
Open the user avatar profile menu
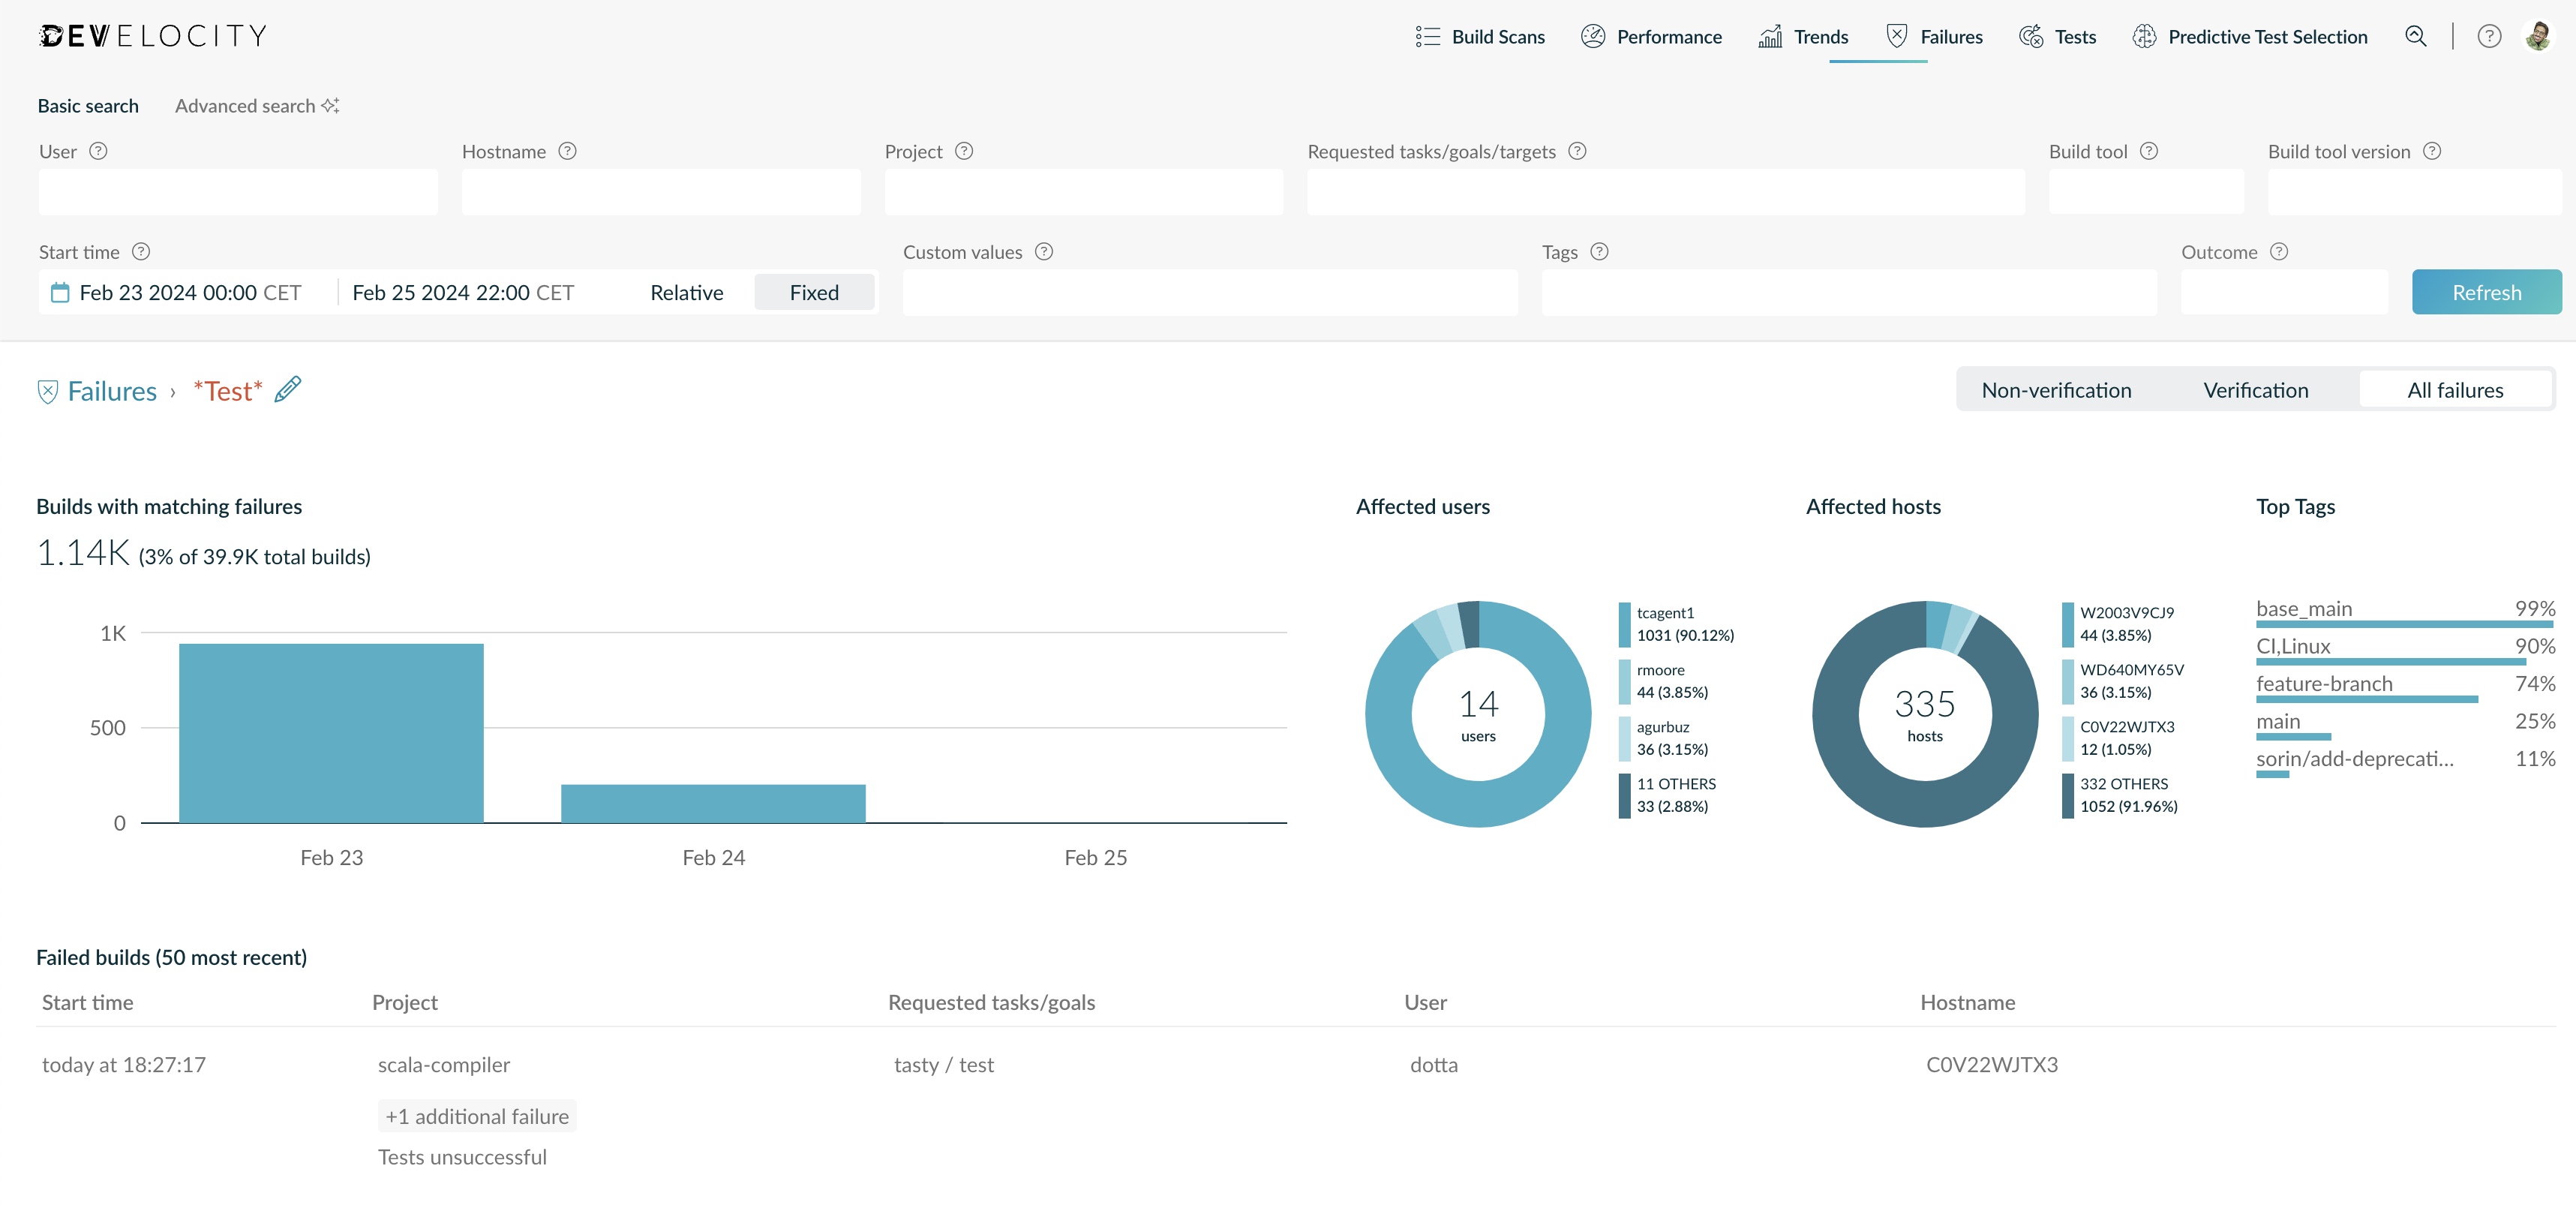[2538, 36]
